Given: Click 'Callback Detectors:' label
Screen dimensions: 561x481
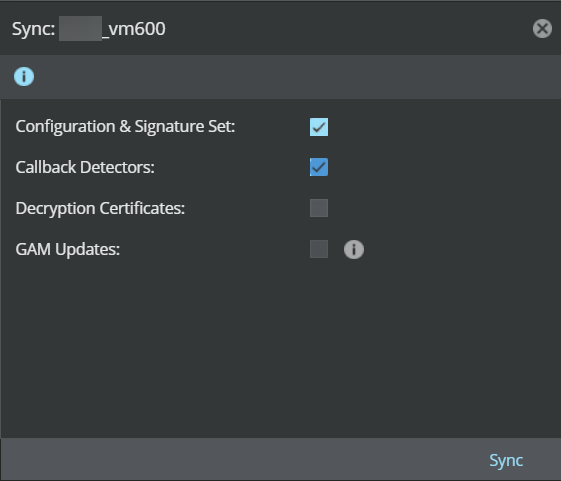Looking at the screenshot, I should point(85,167).
